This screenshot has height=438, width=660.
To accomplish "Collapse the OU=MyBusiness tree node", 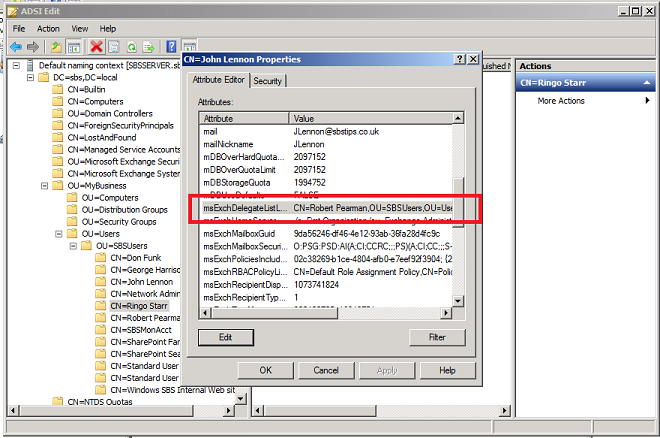I will [44, 186].
